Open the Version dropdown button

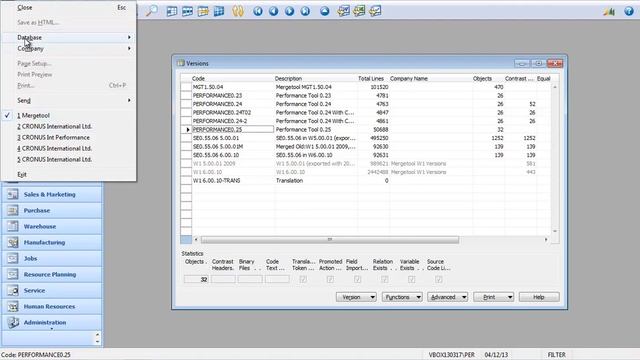click(x=356, y=297)
